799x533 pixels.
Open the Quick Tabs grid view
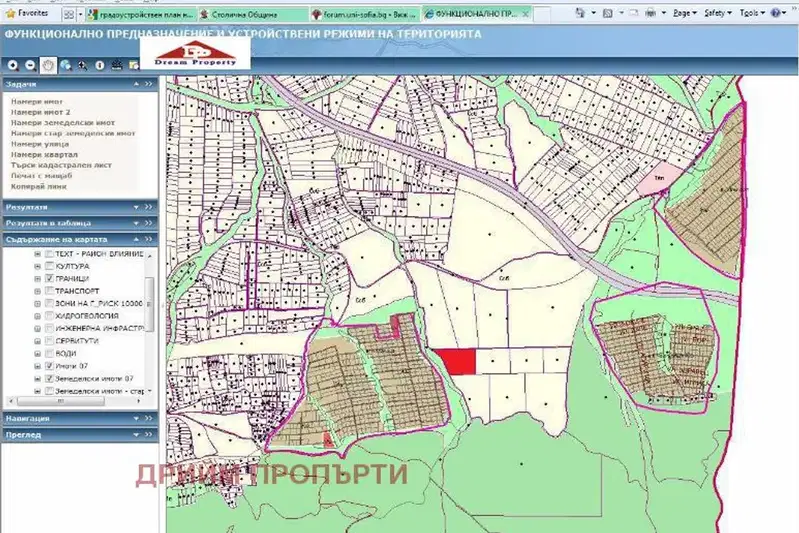[69, 15]
